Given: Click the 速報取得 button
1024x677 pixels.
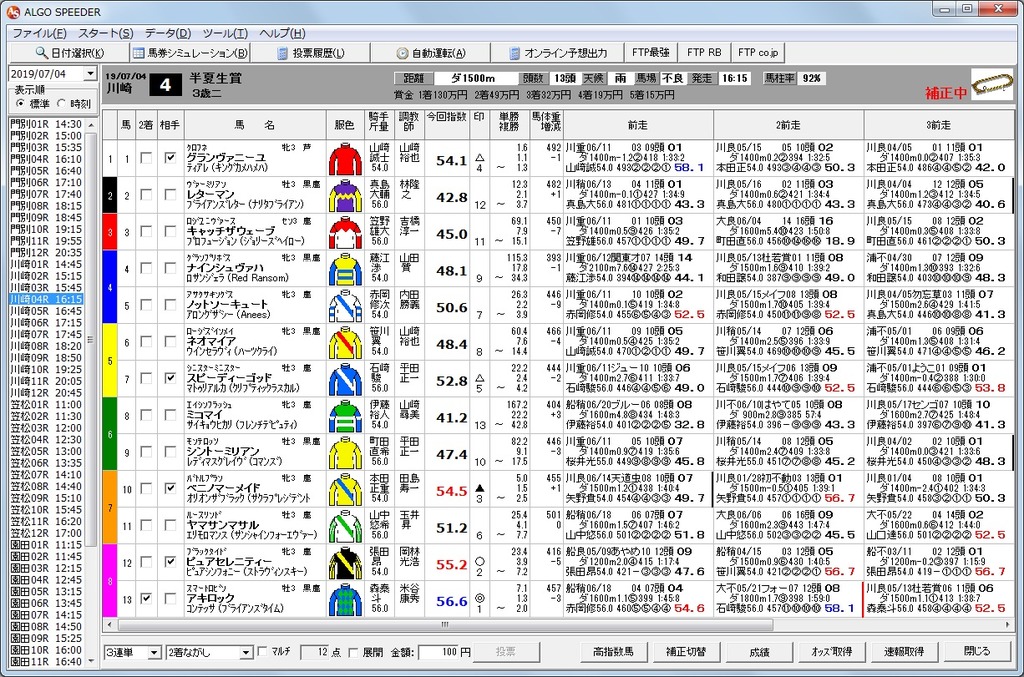Looking at the screenshot, I should (904, 652).
